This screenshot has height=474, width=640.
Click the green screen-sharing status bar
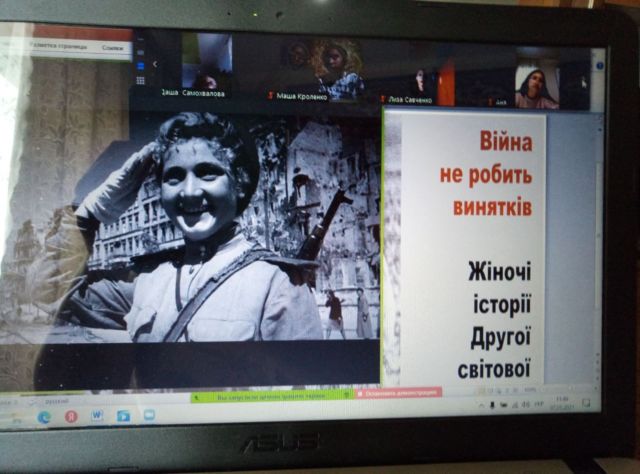coord(272,396)
